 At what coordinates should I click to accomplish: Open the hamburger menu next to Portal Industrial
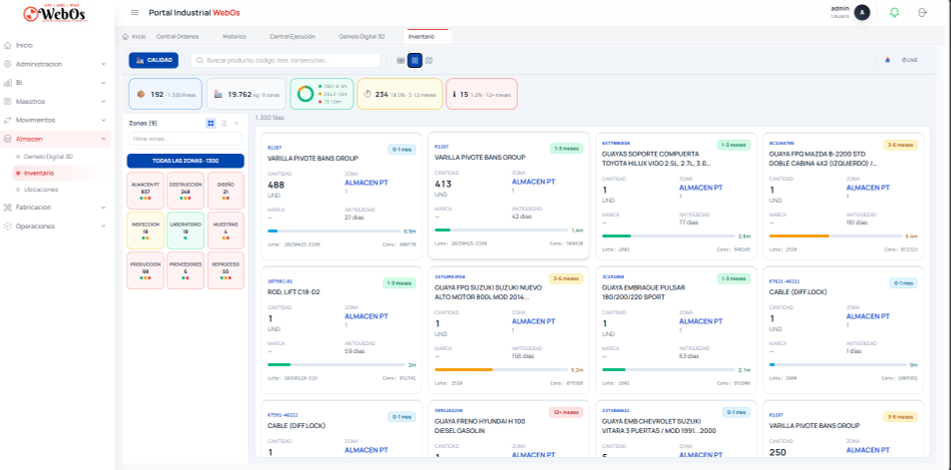135,12
